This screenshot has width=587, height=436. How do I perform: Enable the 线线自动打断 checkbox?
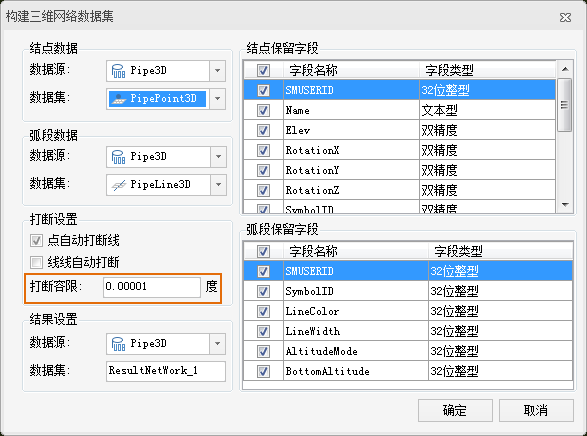tap(36, 262)
